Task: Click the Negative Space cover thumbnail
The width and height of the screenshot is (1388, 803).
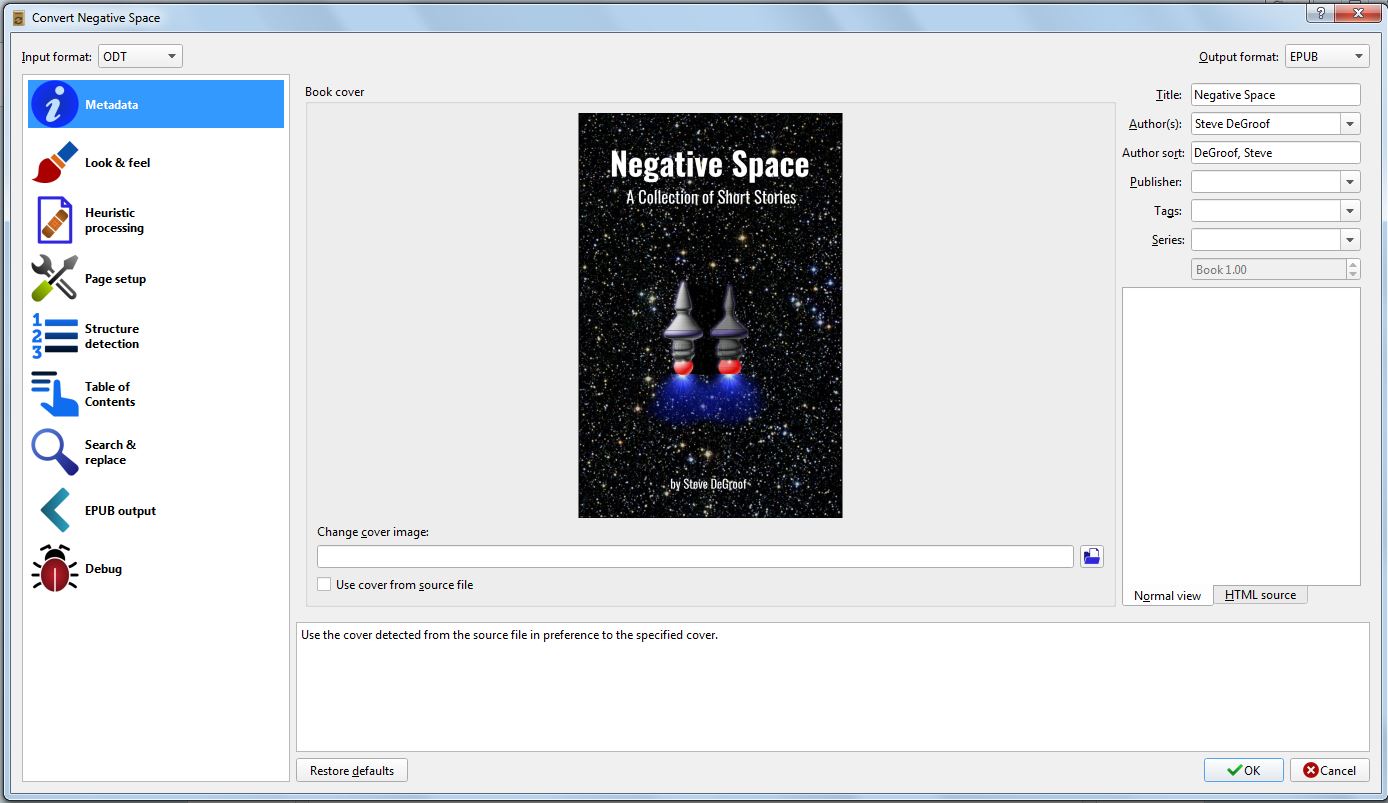Action: click(x=710, y=314)
